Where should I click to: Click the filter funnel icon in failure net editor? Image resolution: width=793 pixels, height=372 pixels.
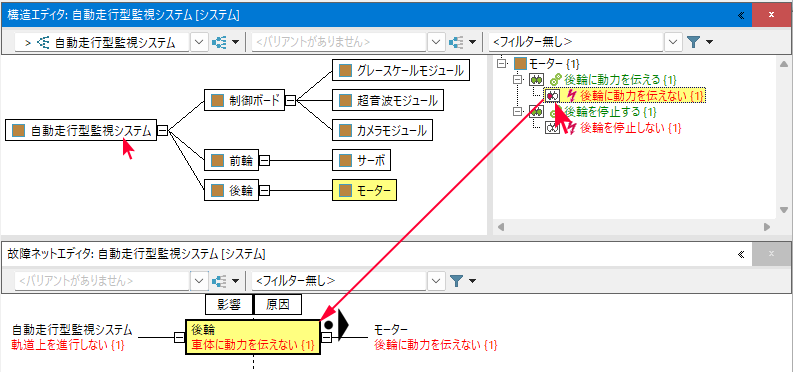456,280
